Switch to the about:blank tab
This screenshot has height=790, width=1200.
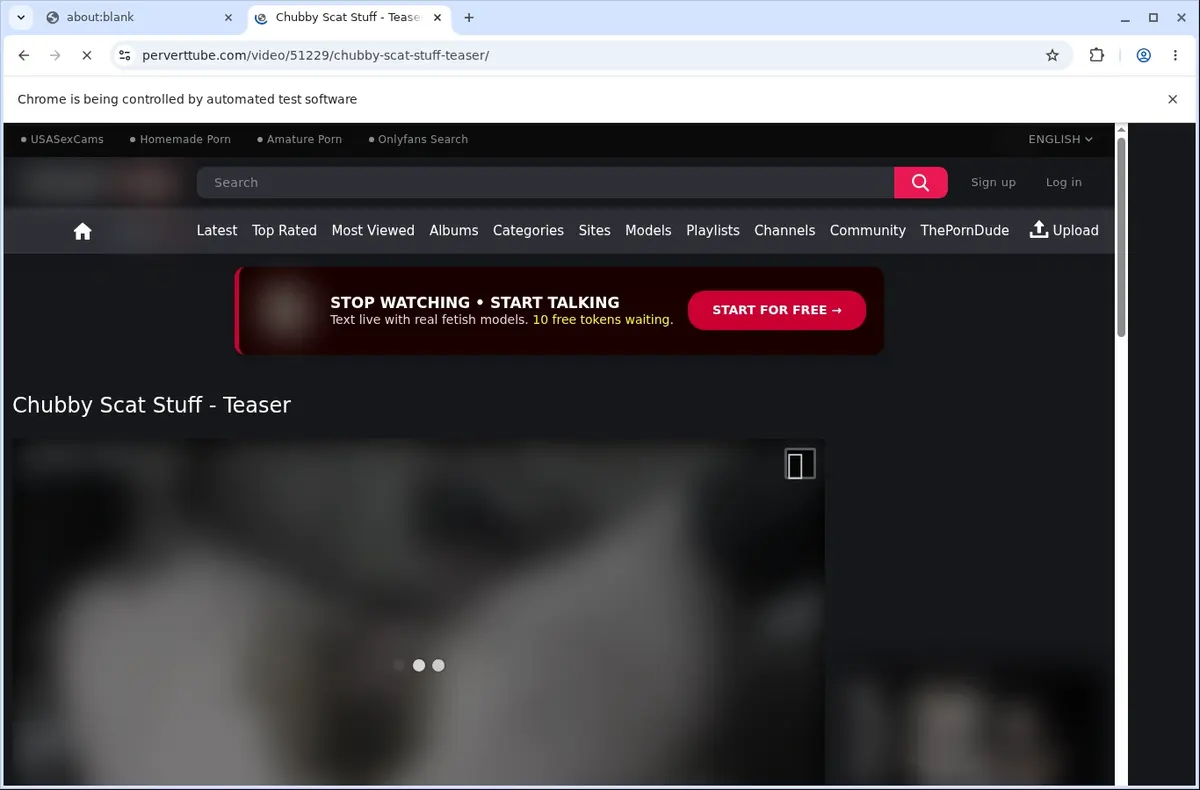pyautogui.click(x=139, y=17)
